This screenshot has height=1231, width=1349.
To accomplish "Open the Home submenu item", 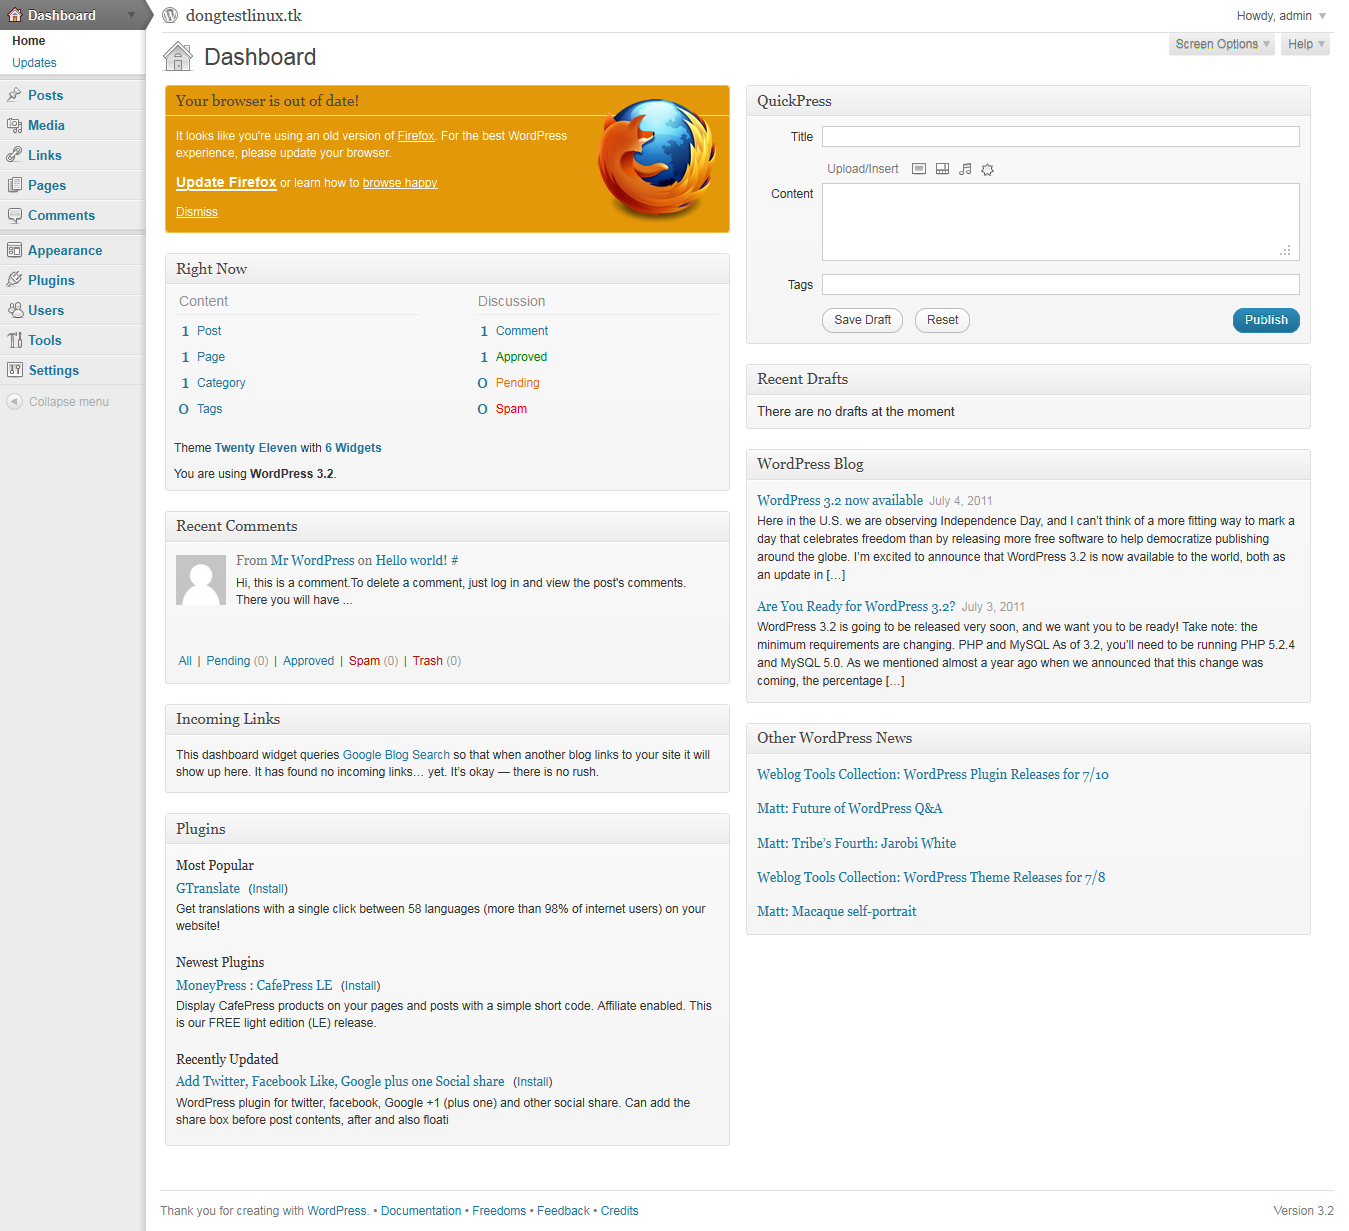I will coord(29,41).
